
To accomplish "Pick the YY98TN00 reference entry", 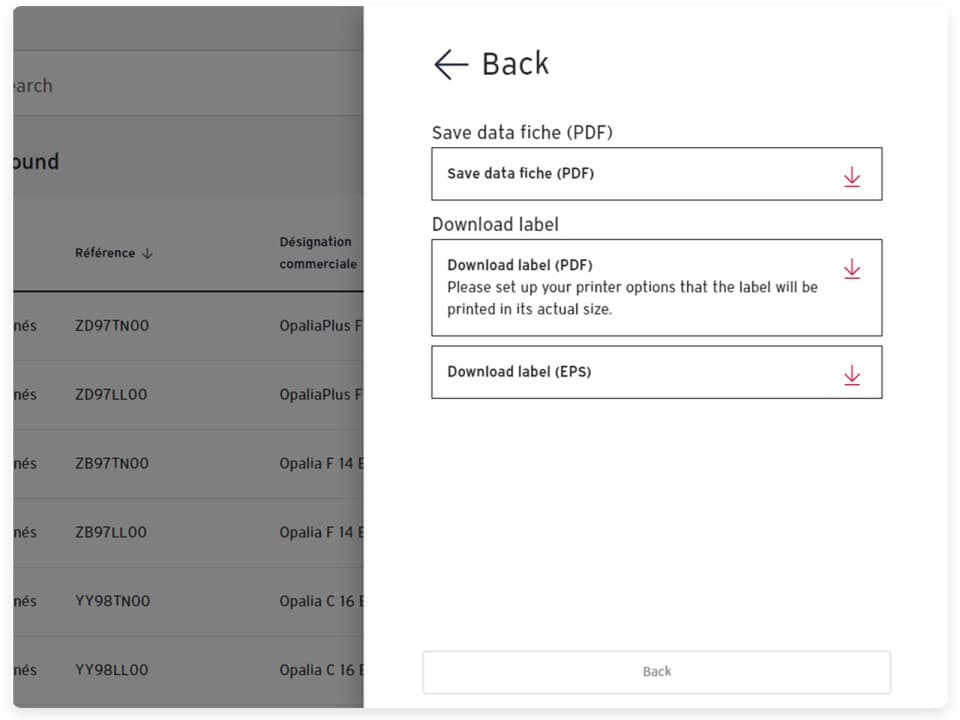I will click(x=112, y=602).
